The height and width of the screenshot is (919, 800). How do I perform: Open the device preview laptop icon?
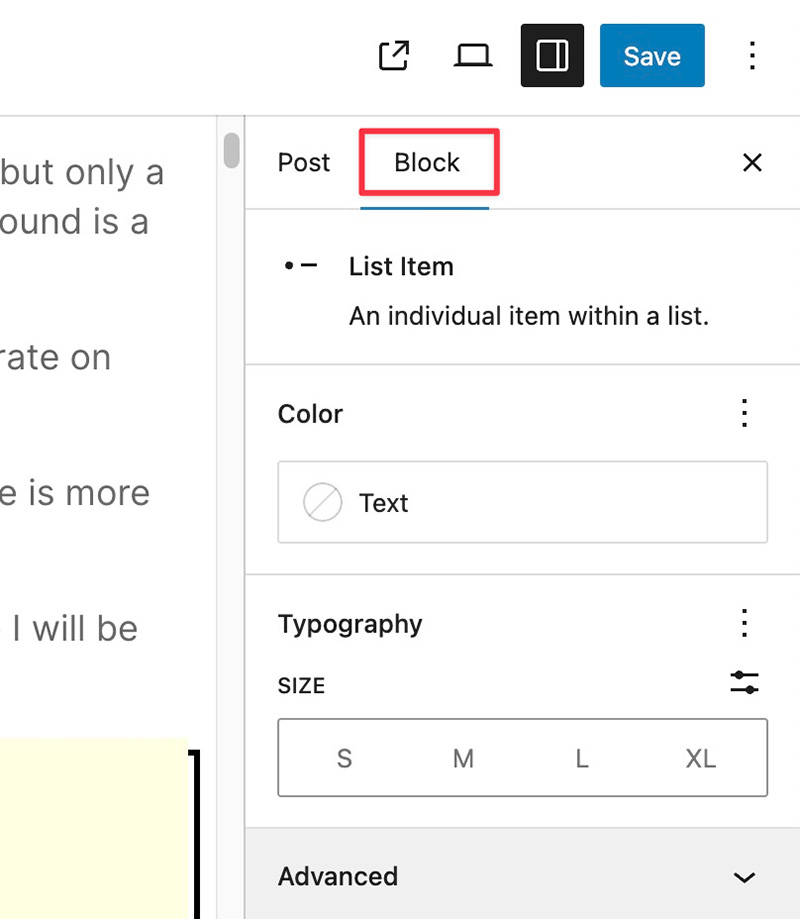473,56
